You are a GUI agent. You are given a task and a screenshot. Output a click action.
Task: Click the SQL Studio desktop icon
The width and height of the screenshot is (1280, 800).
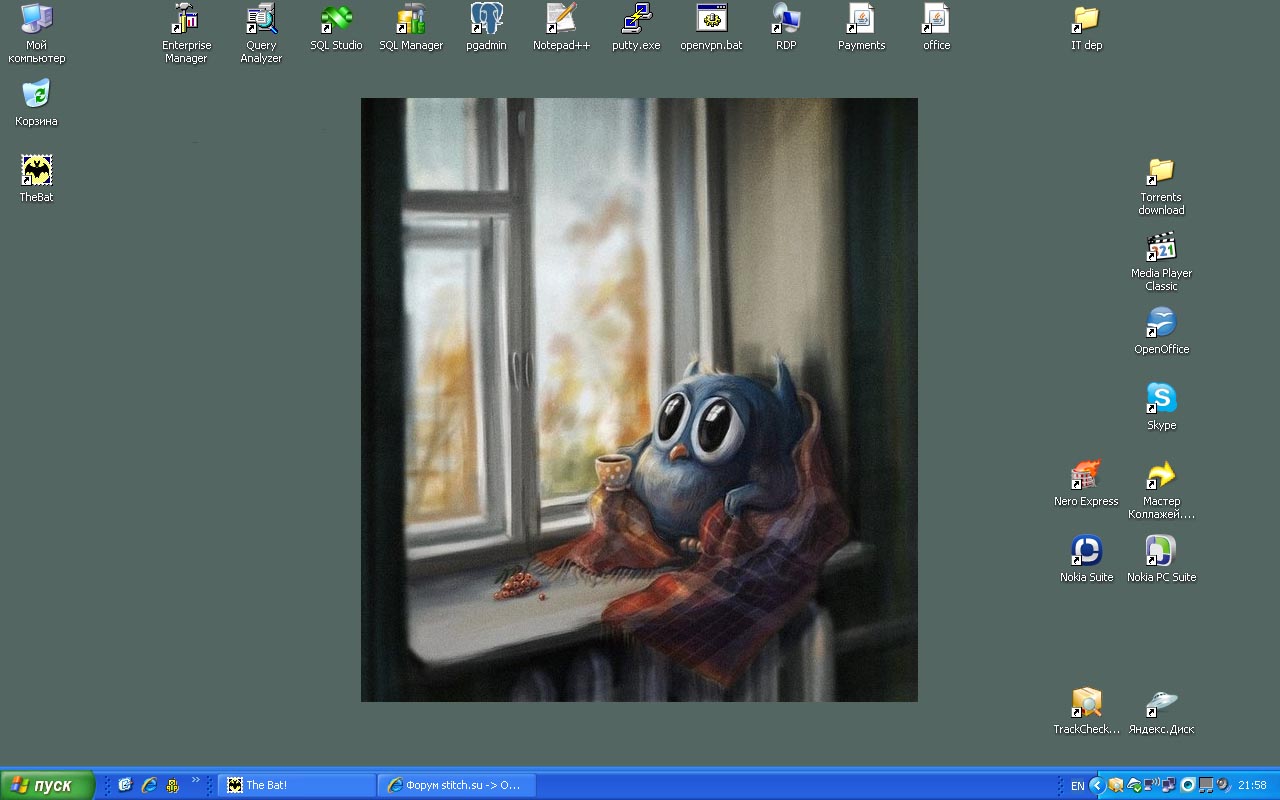tap(336, 27)
